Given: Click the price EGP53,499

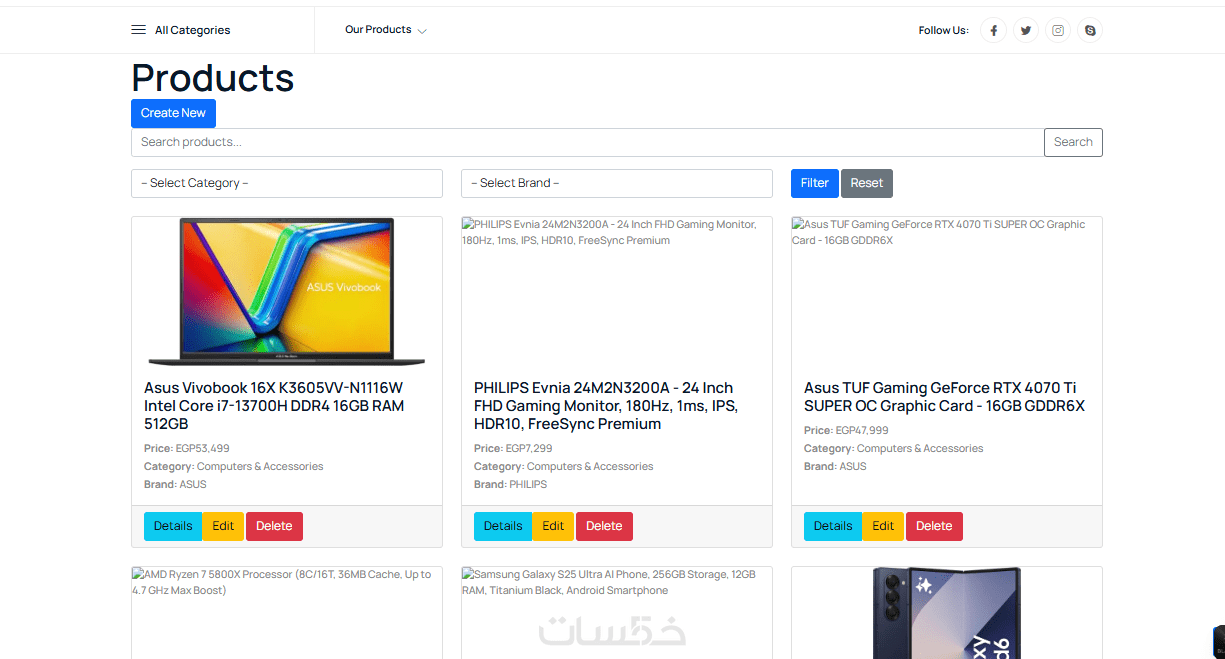Looking at the screenshot, I should [202, 448].
